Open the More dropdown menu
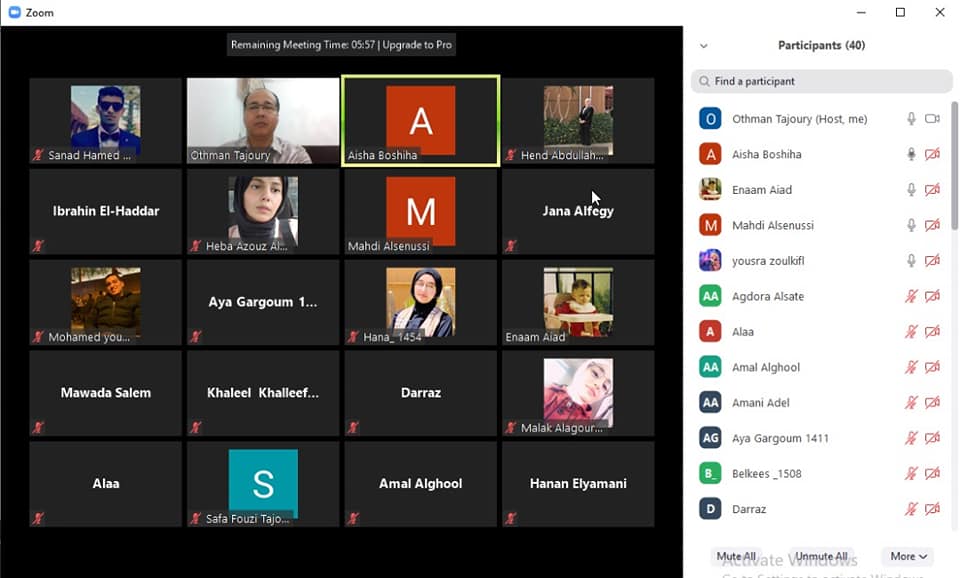 [909, 556]
